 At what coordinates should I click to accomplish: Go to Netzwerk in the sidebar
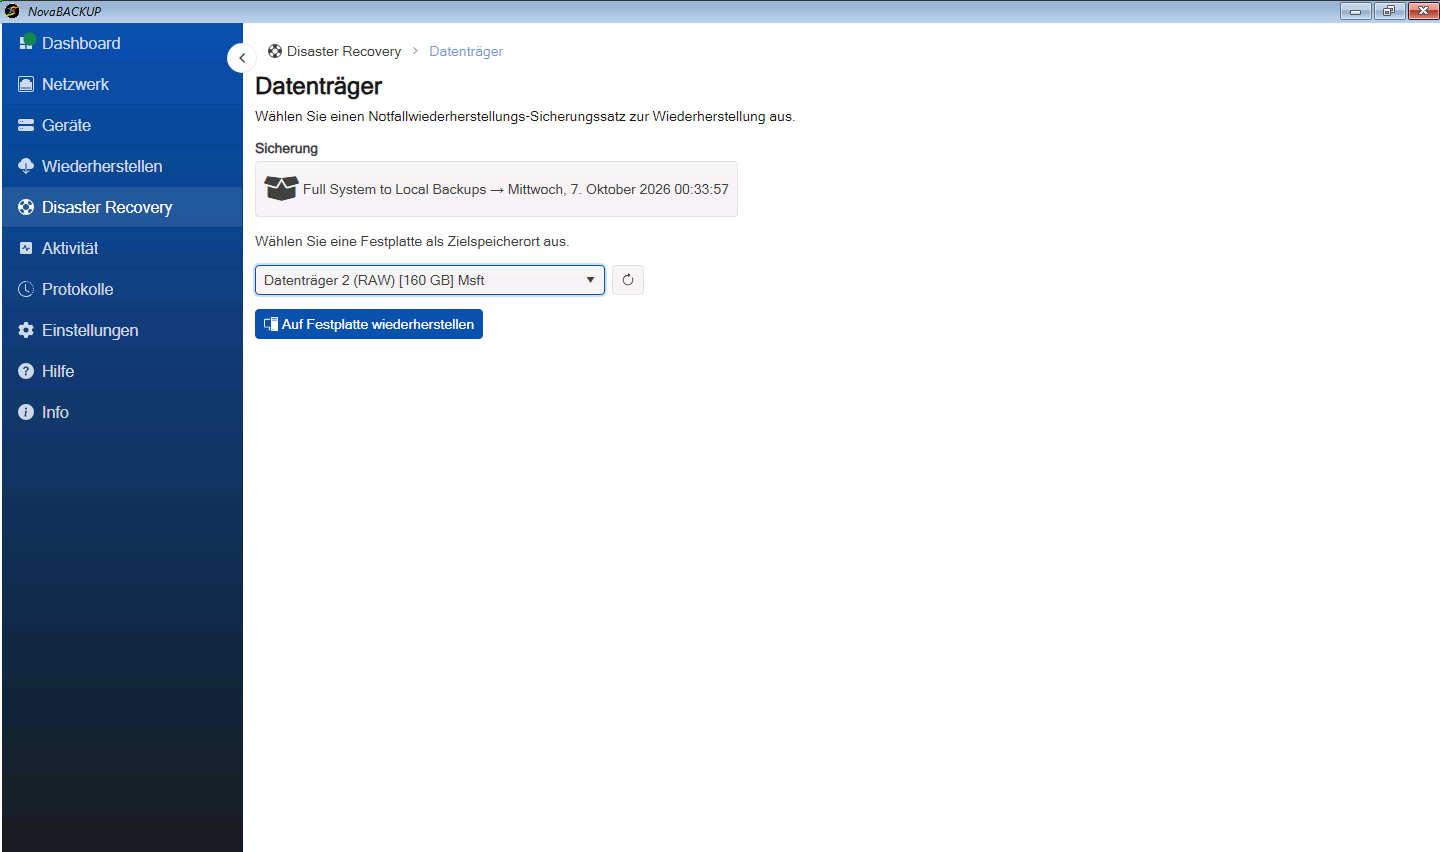(x=122, y=84)
